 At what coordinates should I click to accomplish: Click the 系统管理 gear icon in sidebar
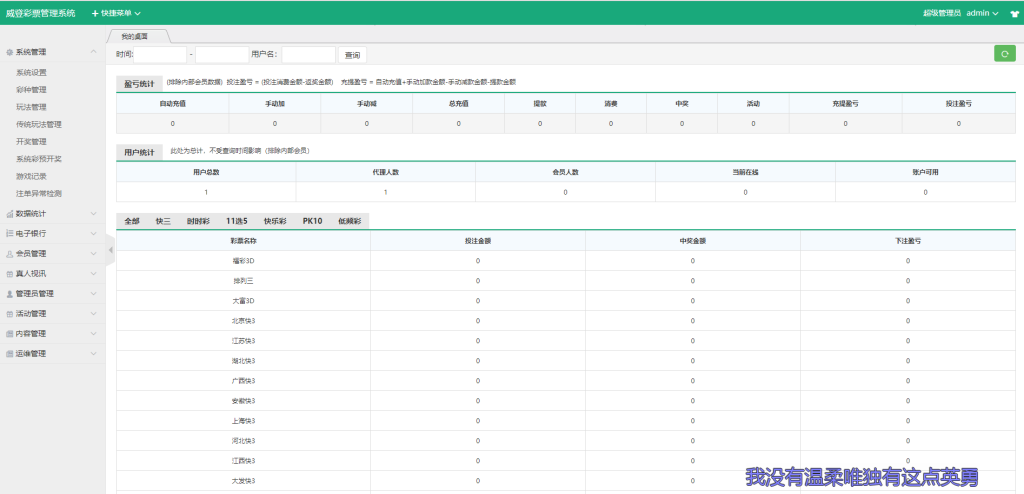point(9,52)
